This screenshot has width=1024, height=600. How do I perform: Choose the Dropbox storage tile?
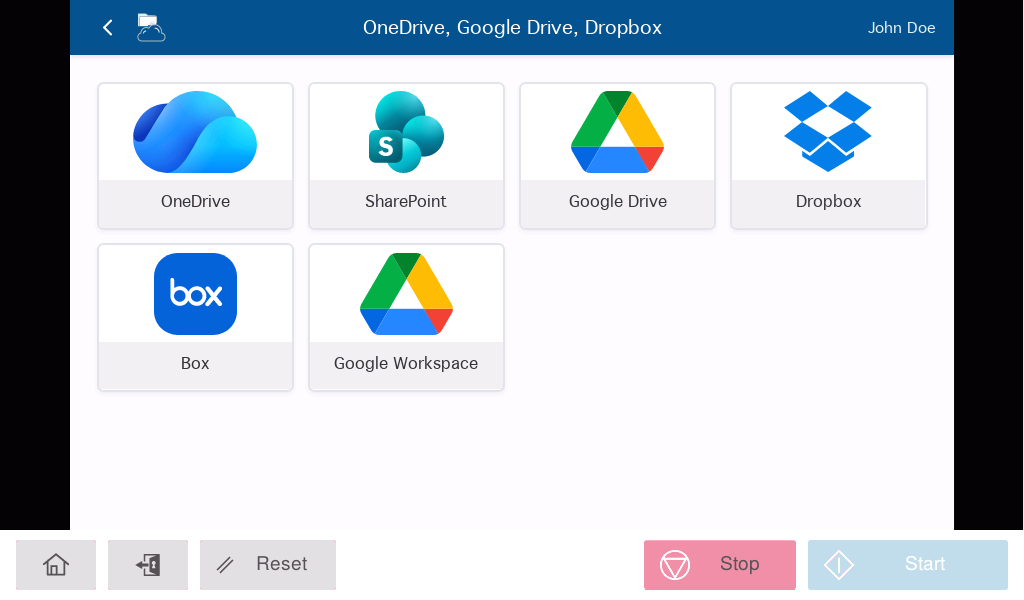click(x=829, y=156)
